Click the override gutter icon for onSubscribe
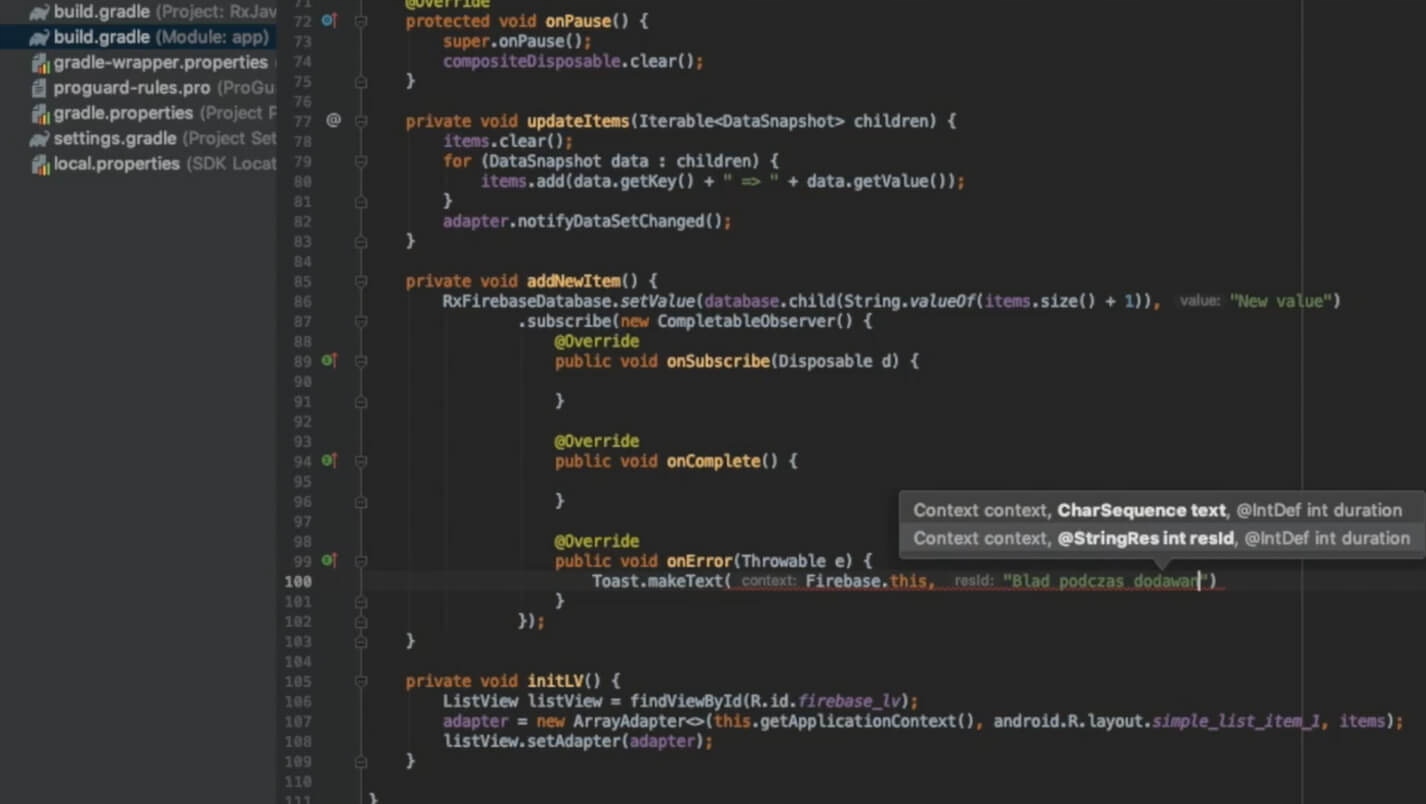This screenshot has width=1426, height=804. coord(329,361)
